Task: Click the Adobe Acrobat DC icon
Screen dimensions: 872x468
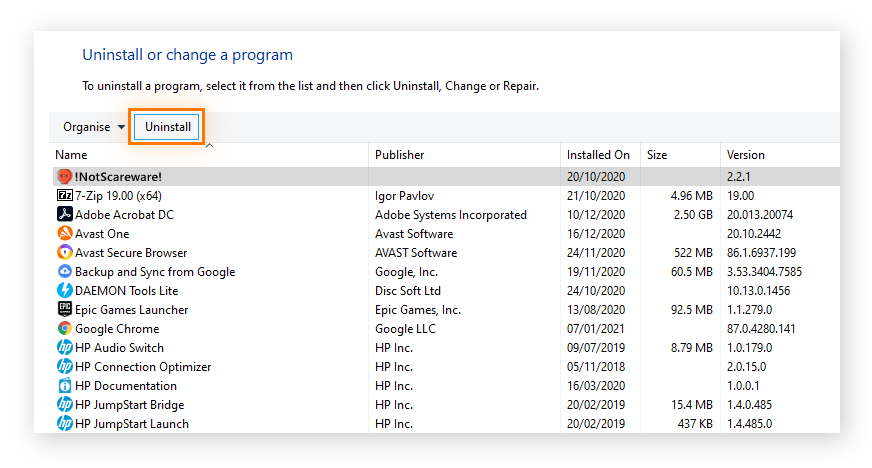Action: 65,215
